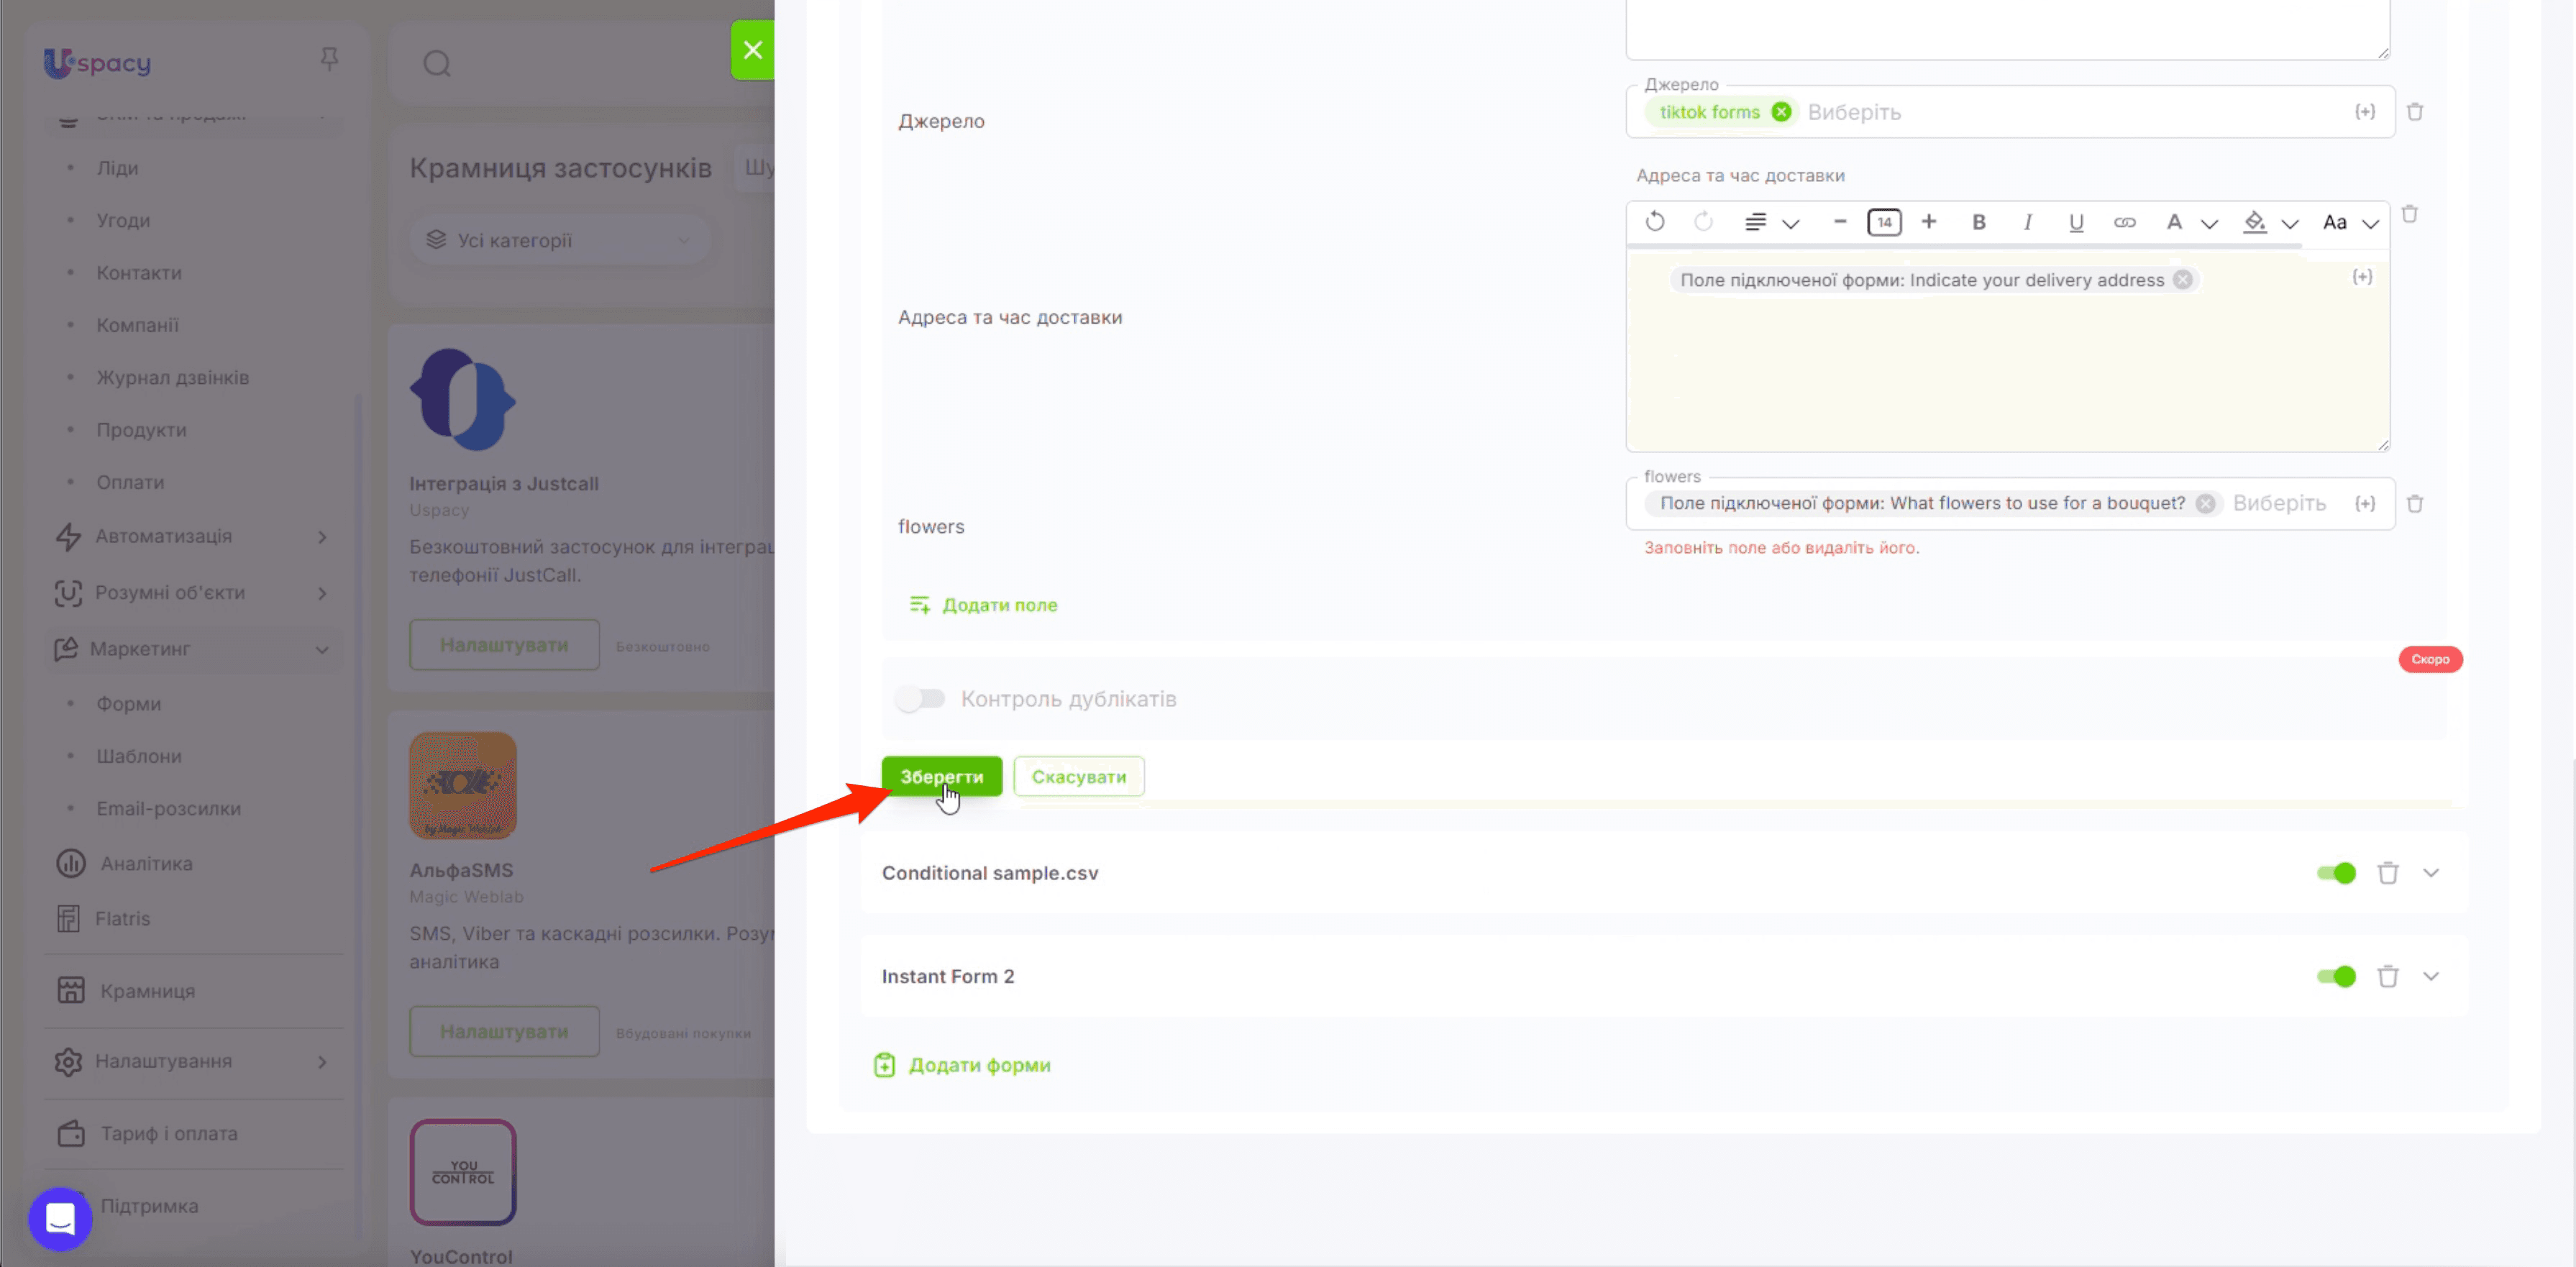
Task: Remove the tiktok forms tag
Action: (1781, 112)
